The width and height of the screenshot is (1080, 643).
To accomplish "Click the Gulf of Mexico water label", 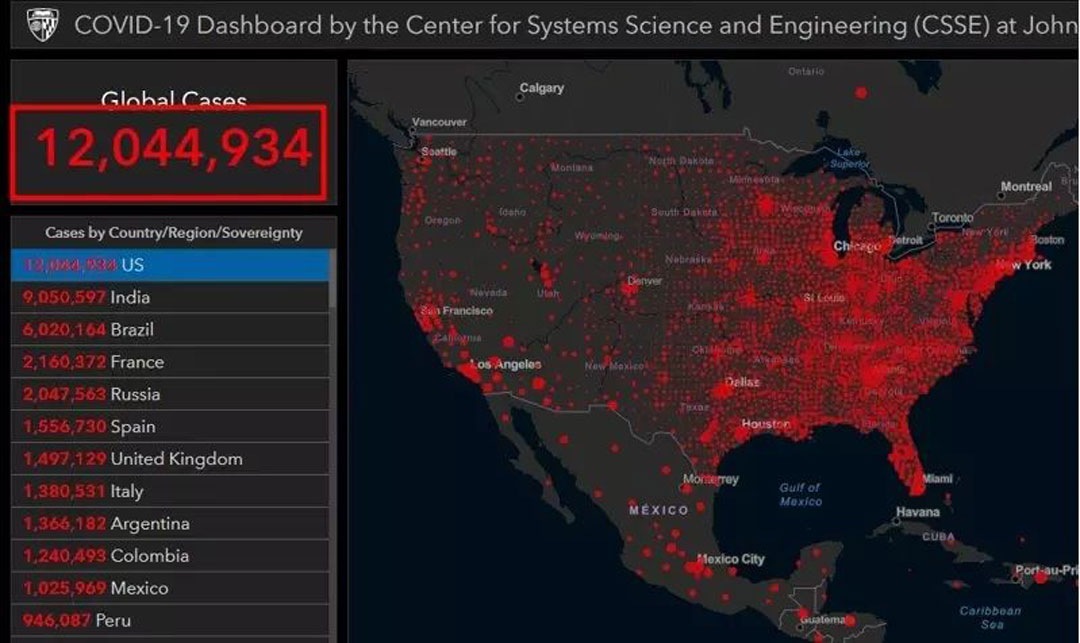I will pos(800,494).
